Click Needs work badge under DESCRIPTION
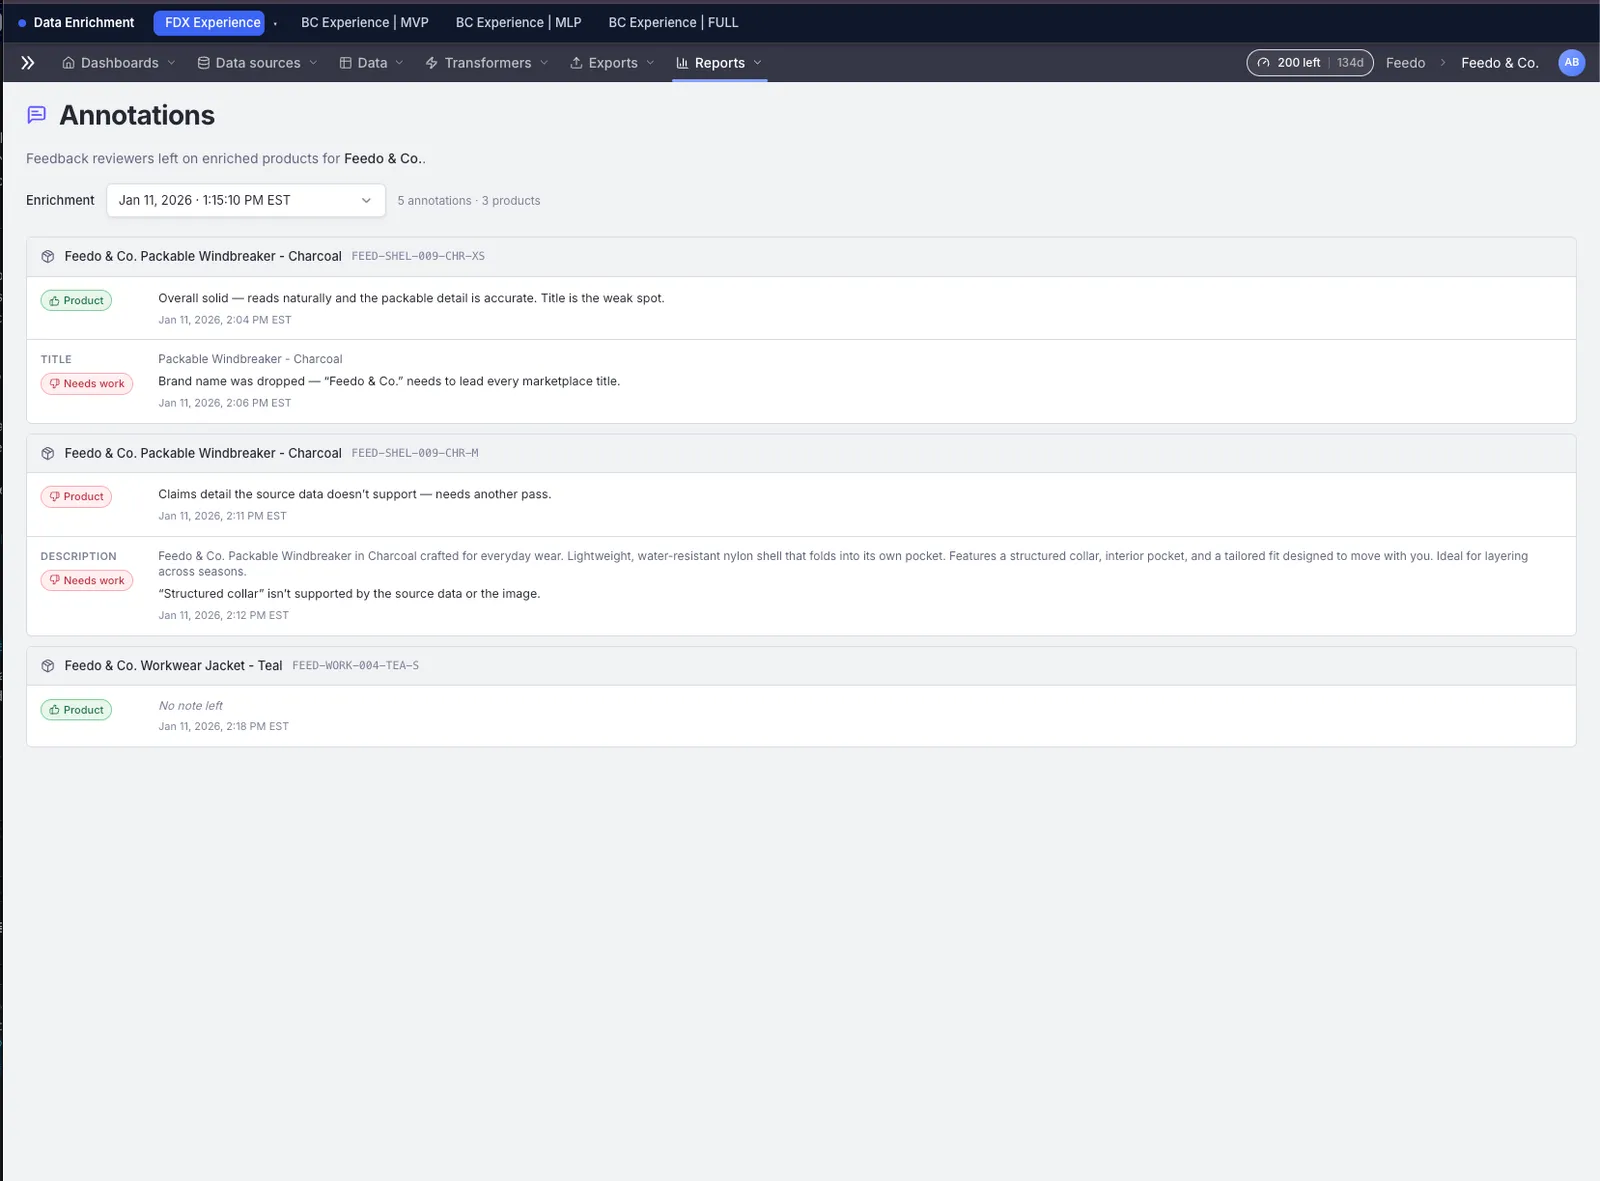 coord(87,580)
